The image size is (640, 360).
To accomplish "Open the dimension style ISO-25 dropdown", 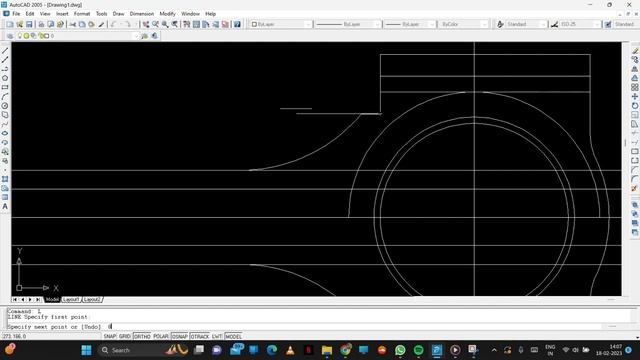I will pyautogui.click(x=580, y=24).
